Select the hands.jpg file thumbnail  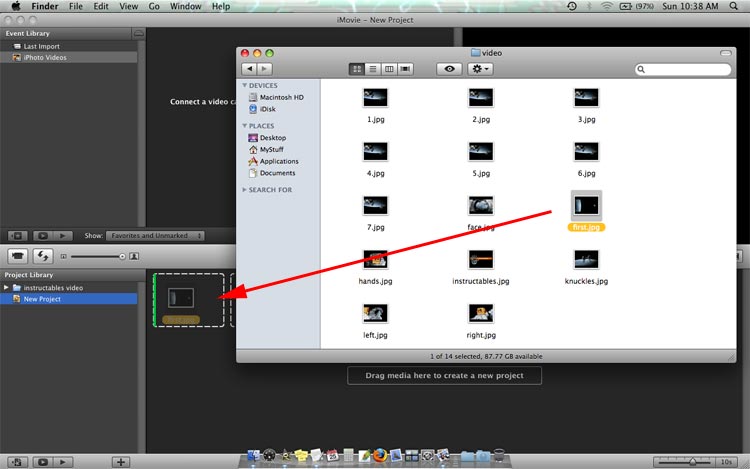point(375,260)
